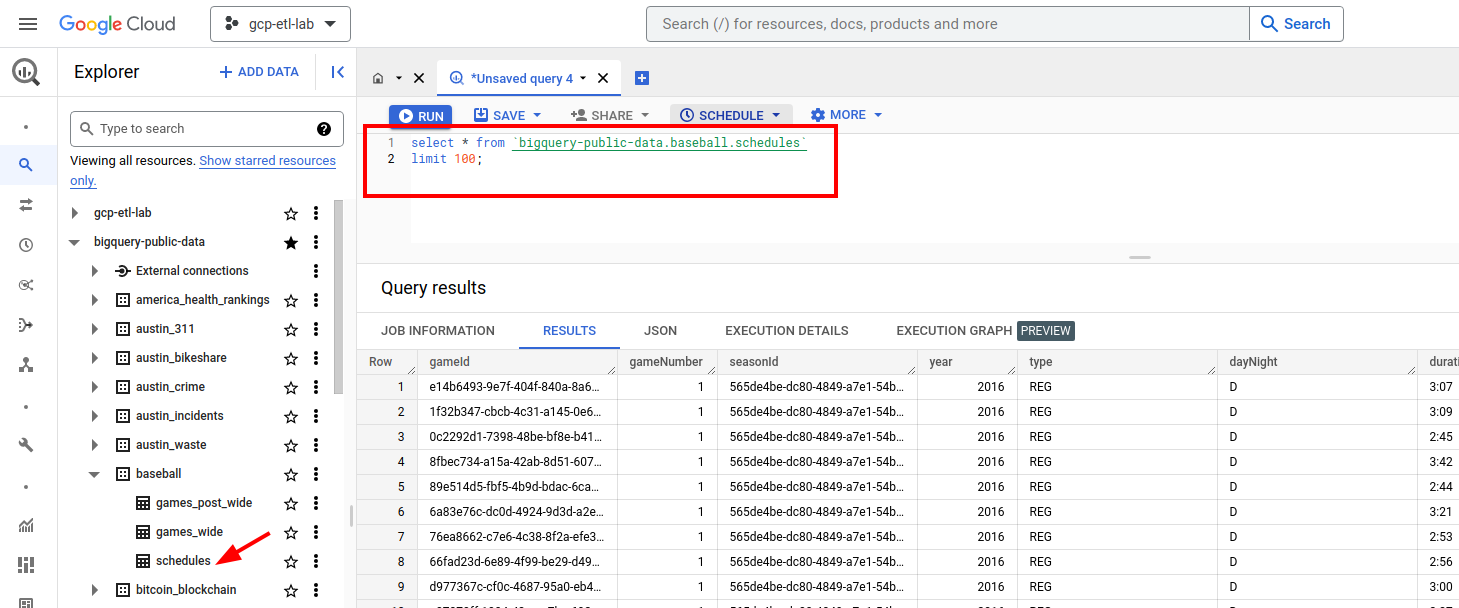Image resolution: width=1459 pixels, height=608 pixels.
Task: Click the blue Search button
Action: [1296, 24]
